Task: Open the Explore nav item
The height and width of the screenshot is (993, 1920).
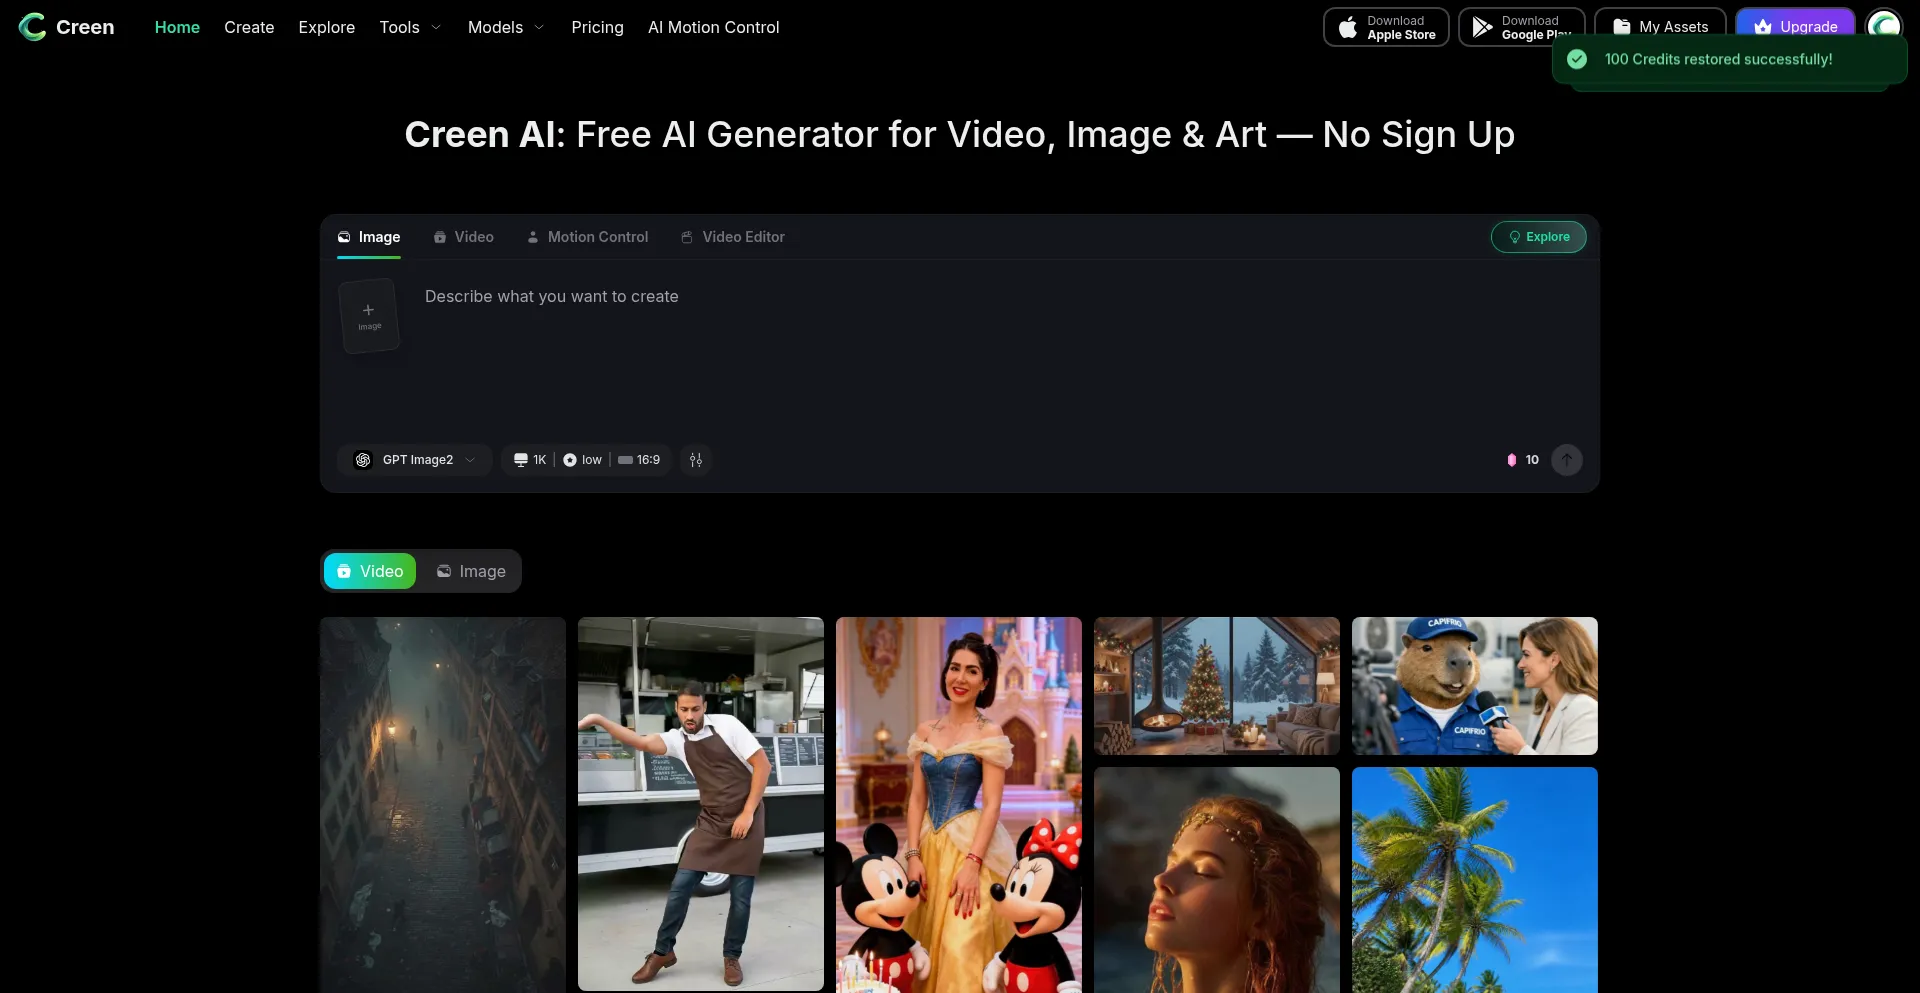Action: (x=327, y=27)
